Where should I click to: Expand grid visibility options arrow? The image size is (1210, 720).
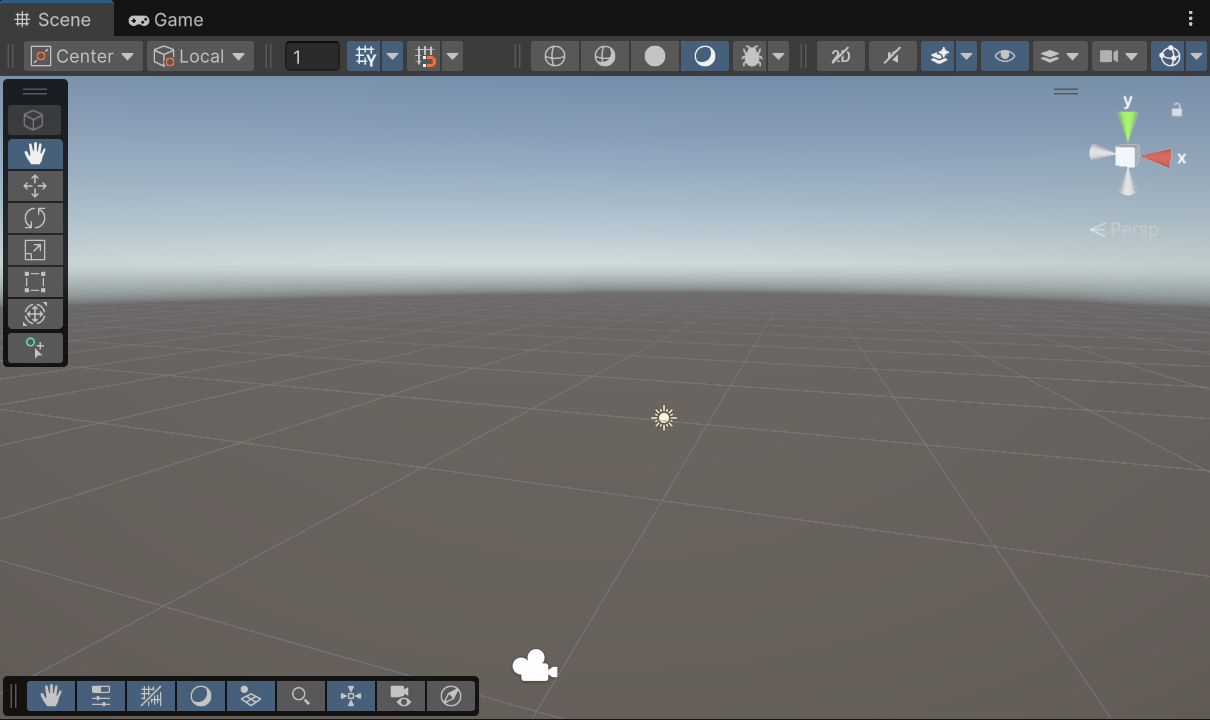393,56
